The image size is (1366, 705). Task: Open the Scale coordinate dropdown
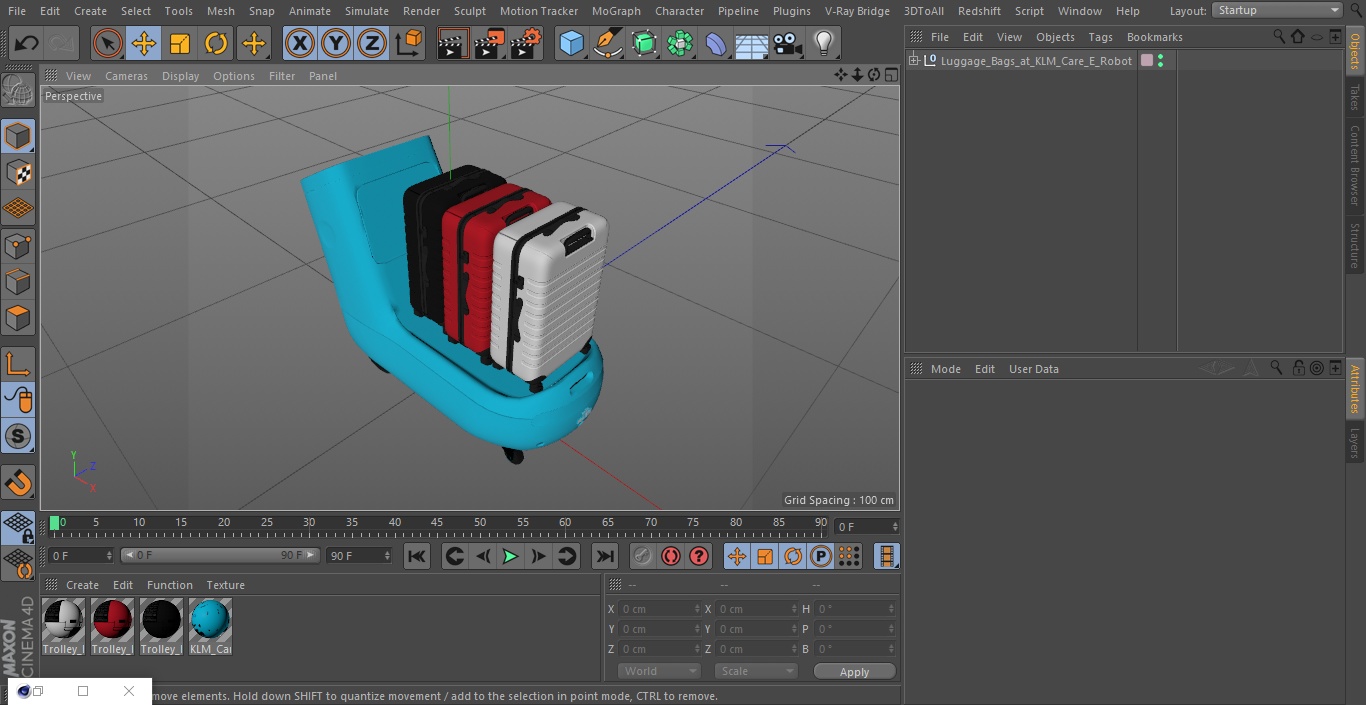click(756, 671)
